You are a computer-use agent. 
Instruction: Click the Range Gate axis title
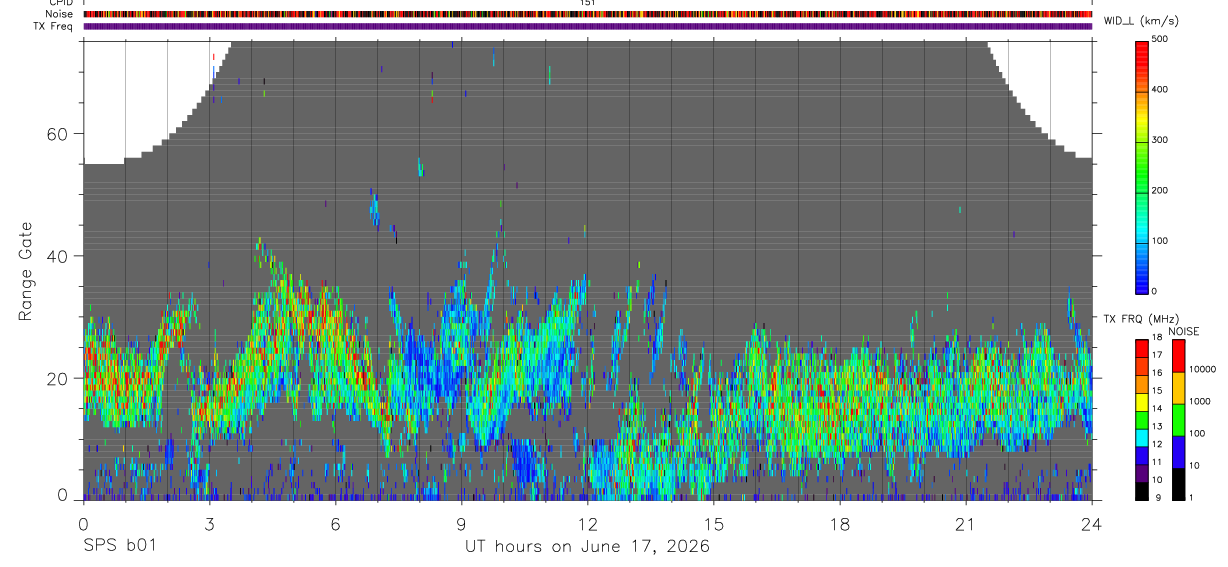[26, 271]
